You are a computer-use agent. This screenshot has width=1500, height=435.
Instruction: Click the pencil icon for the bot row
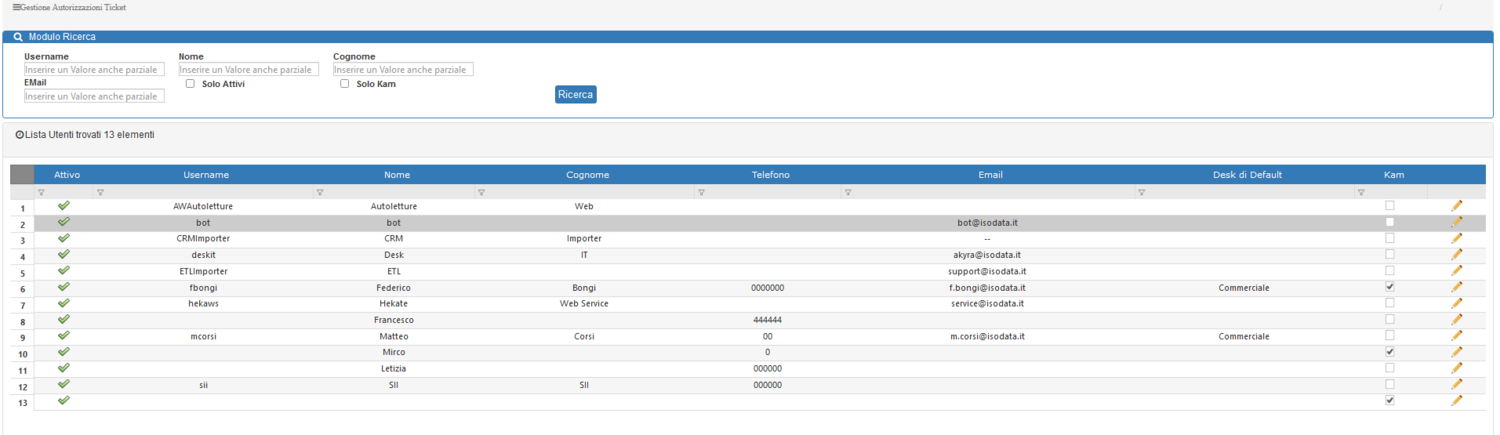click(1456, 222)
